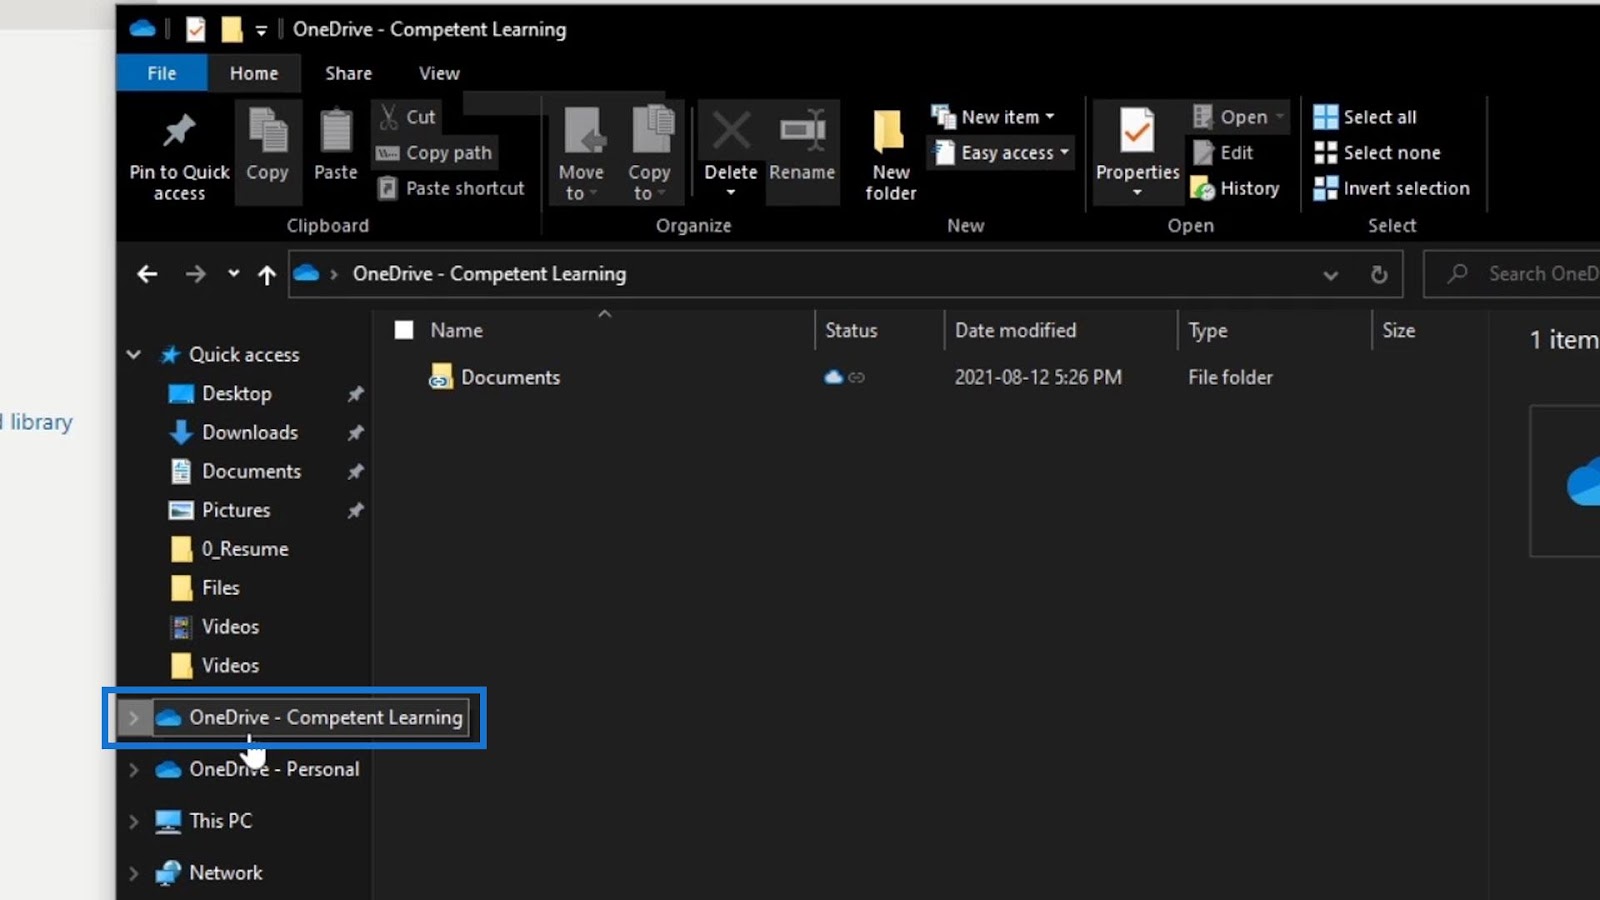This screenshot has height=900, width=1600.
Task: Sort by the Status column header
Action: pyautogui.click(x=851, y=330)
